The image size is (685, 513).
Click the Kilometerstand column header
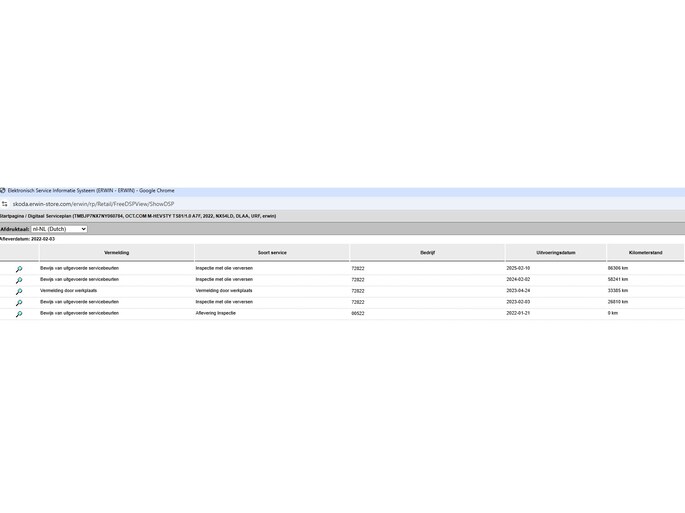click(x=645, y=253)
